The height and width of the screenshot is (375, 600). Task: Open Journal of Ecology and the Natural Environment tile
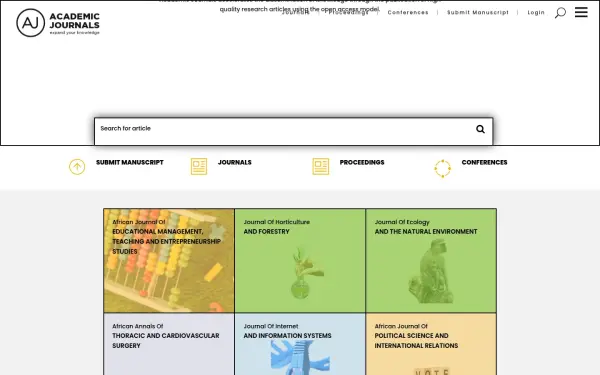tap(431, 261)
